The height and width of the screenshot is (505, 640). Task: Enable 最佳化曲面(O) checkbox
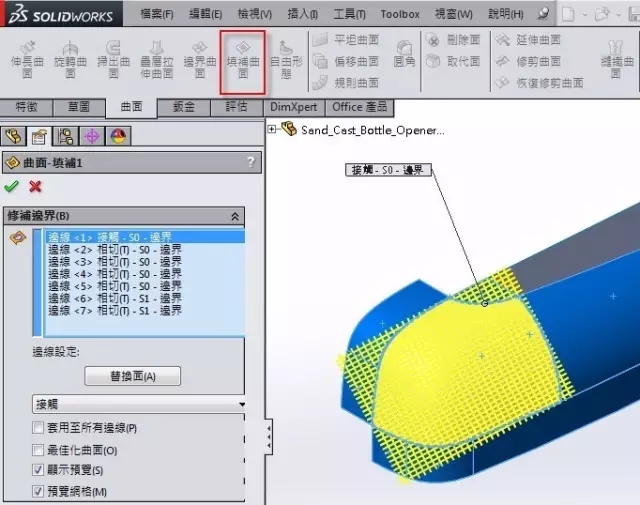coord(38,450)
